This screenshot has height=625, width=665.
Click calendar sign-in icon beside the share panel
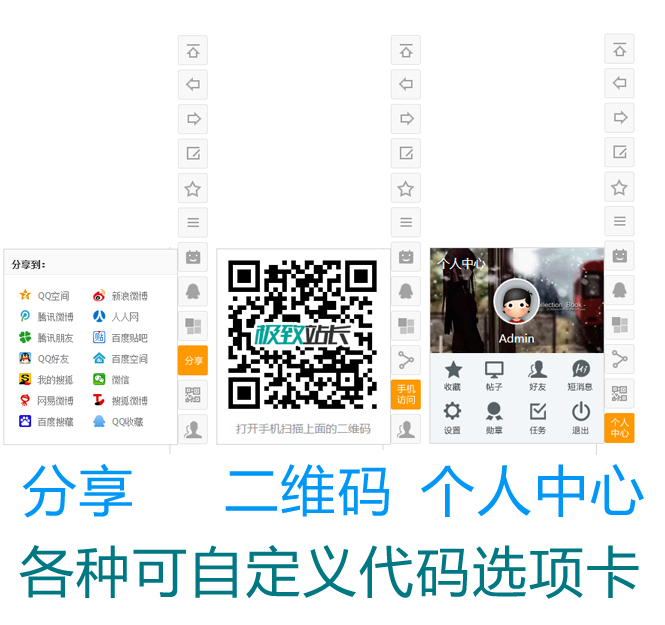click(x=193, y=257)
